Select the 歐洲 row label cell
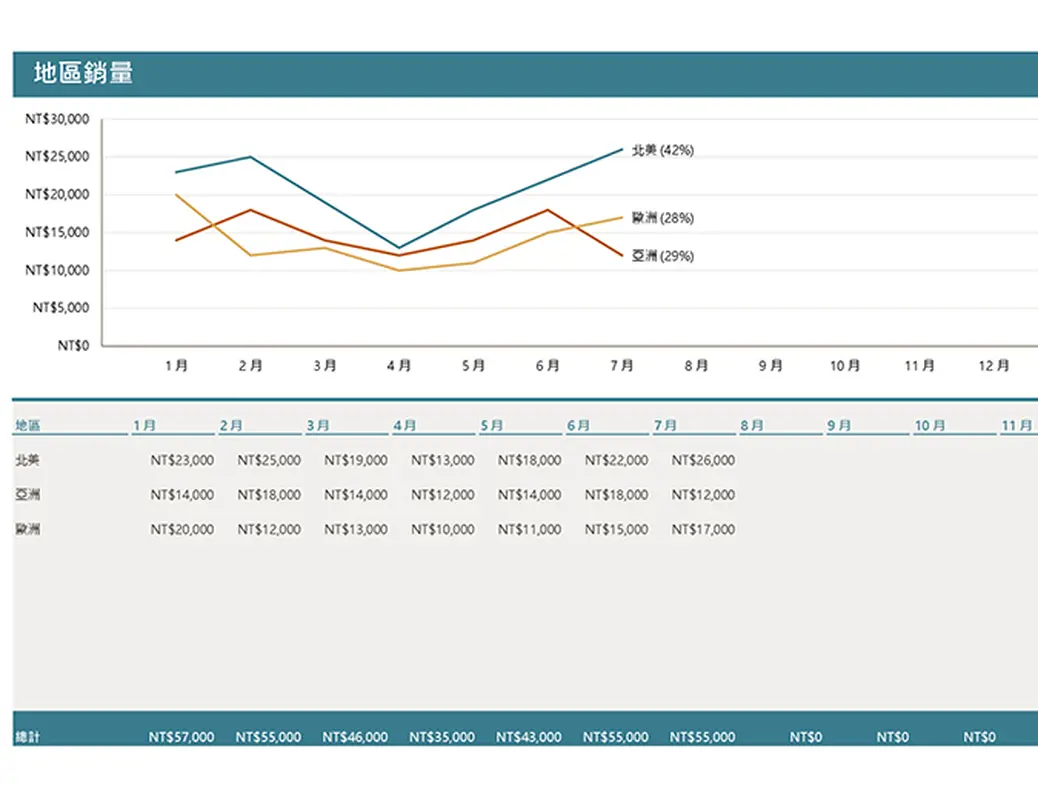 (28, 530)
